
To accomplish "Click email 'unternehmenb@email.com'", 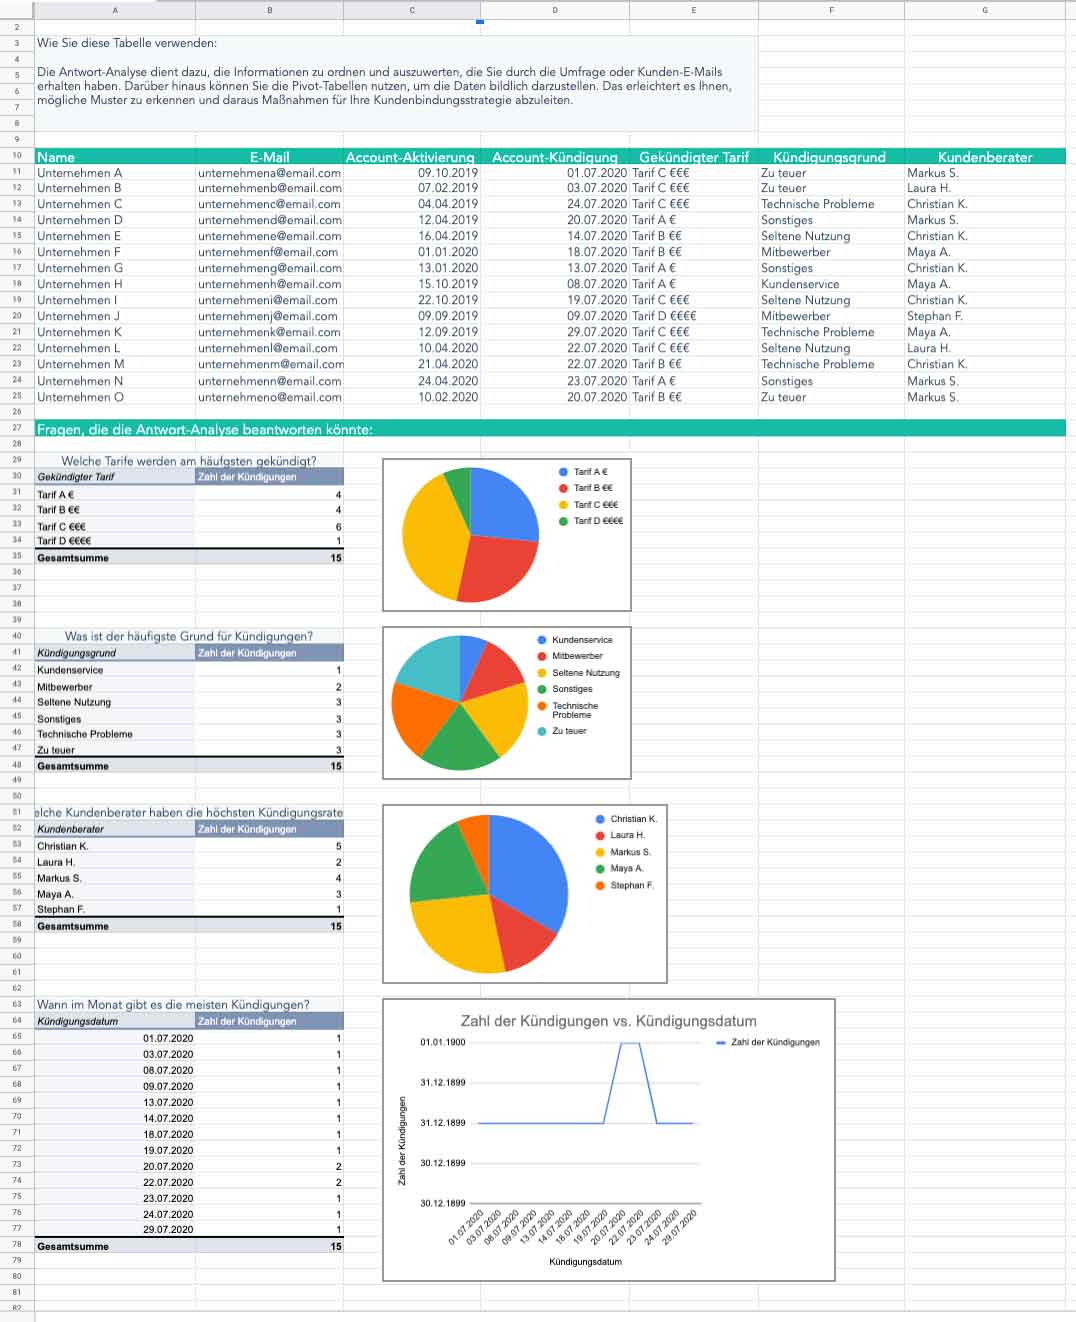I will (269, 188).
